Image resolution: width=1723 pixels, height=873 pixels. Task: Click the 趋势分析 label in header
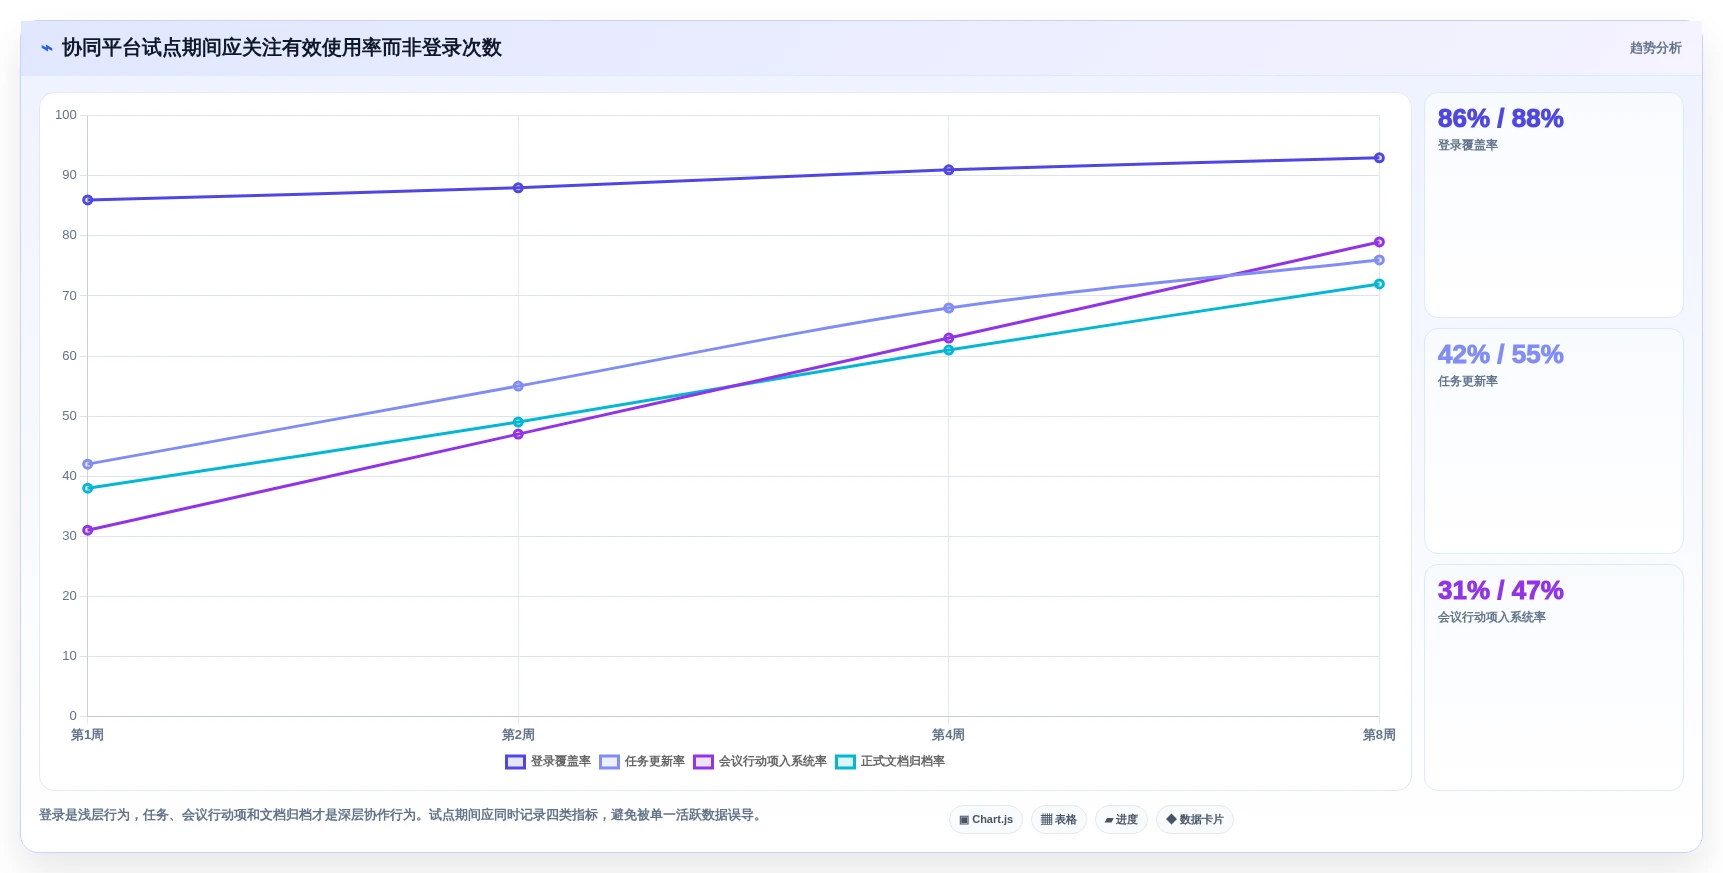coord(1655,48)
